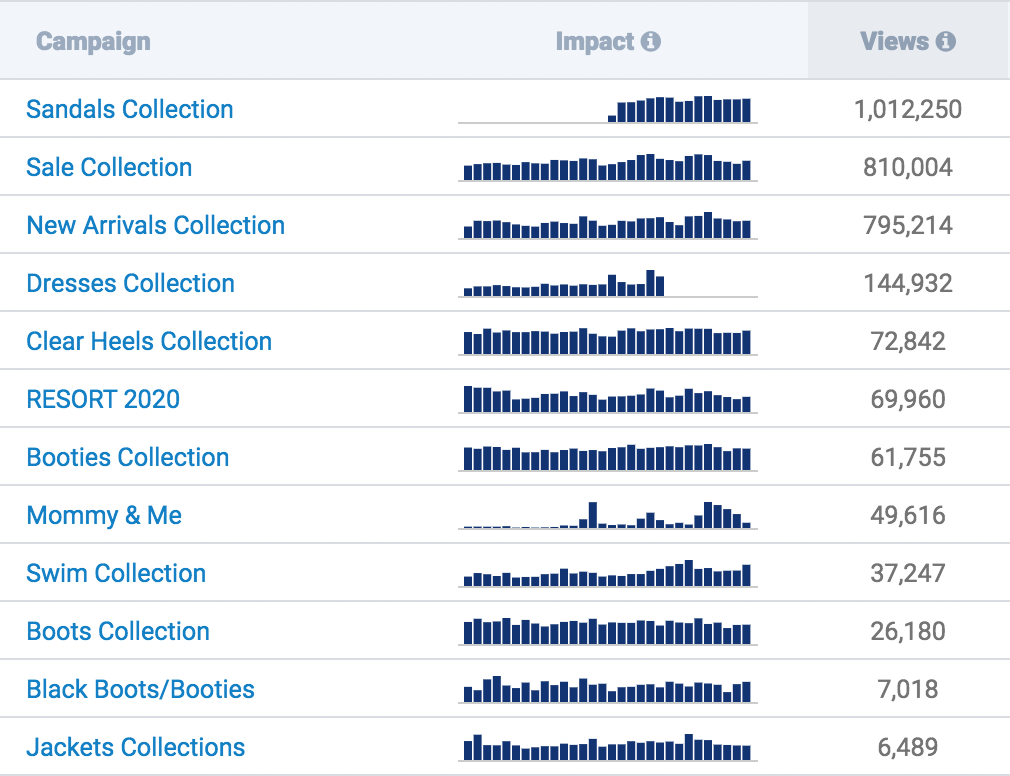Image resolution: width=1010 pixels, height=776 pixels.
Task: Click the Impact column header text
Action: pos(595,41)
